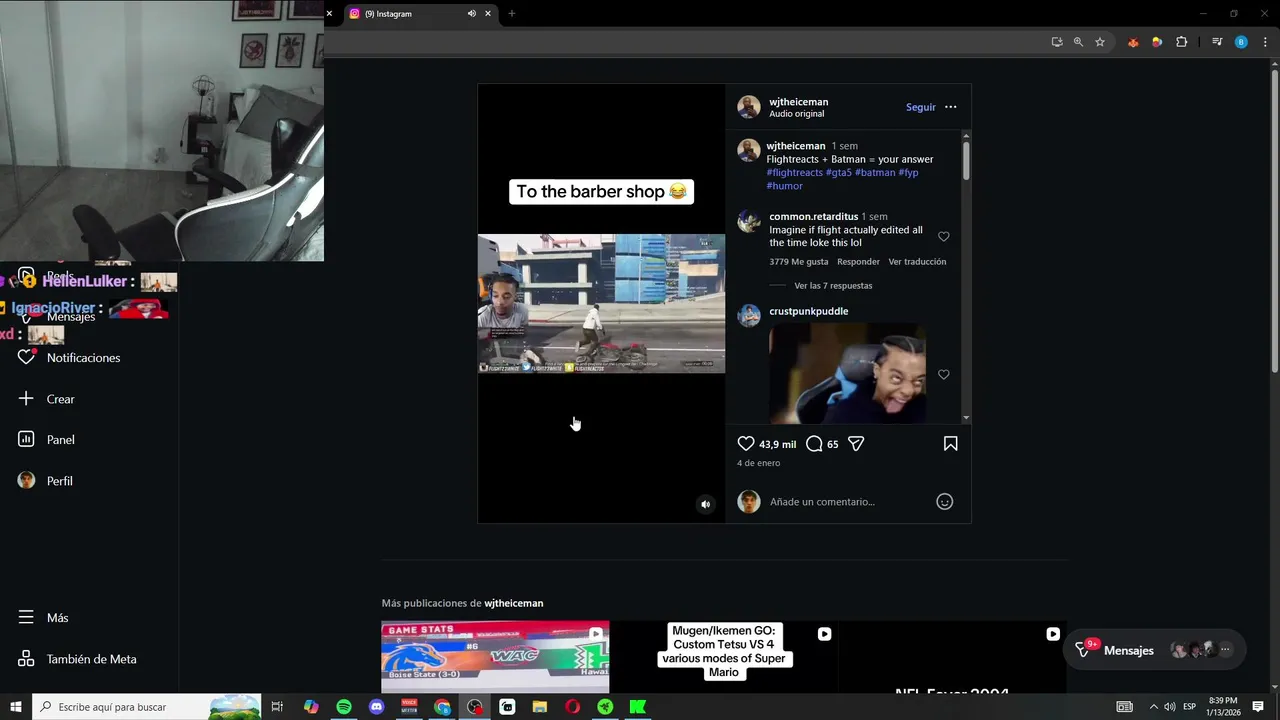The width and height of the screenshot is (1280, 720).
Task: Open the taskbar clock showing 8:39 PM
Action: click(1223, 707)
